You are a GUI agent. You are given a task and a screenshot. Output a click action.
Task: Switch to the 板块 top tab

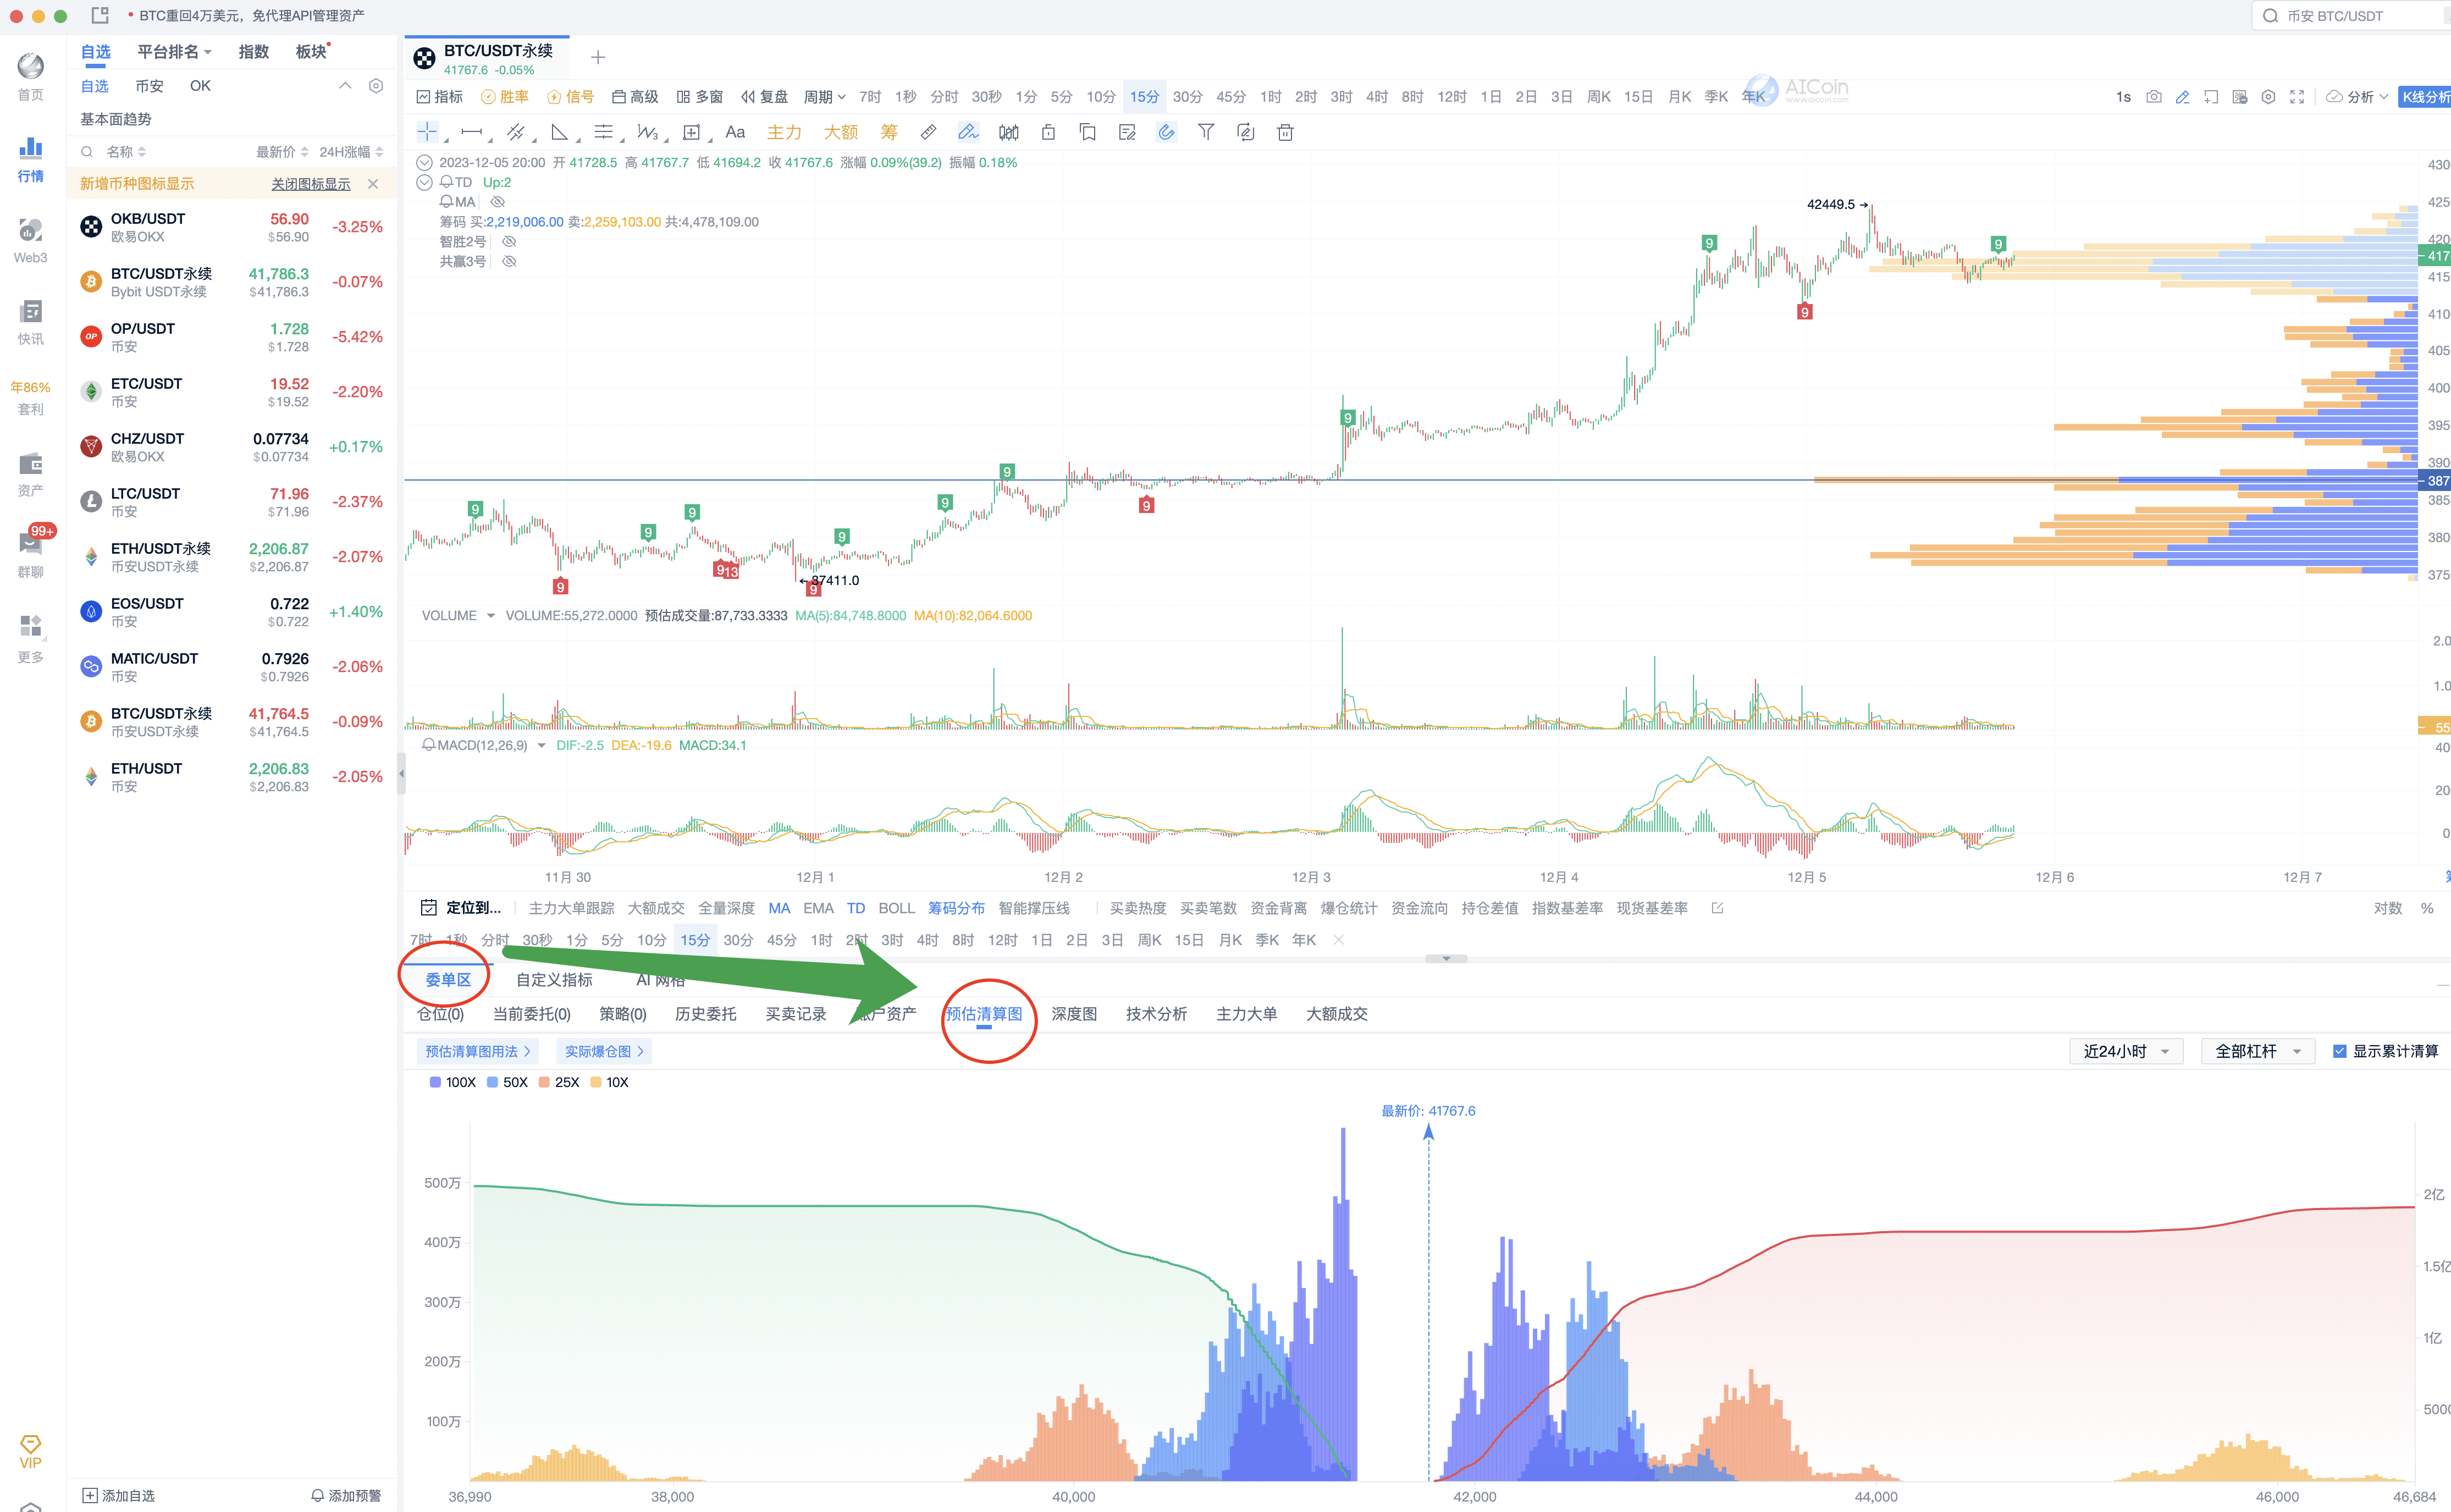tap(311, 52)
